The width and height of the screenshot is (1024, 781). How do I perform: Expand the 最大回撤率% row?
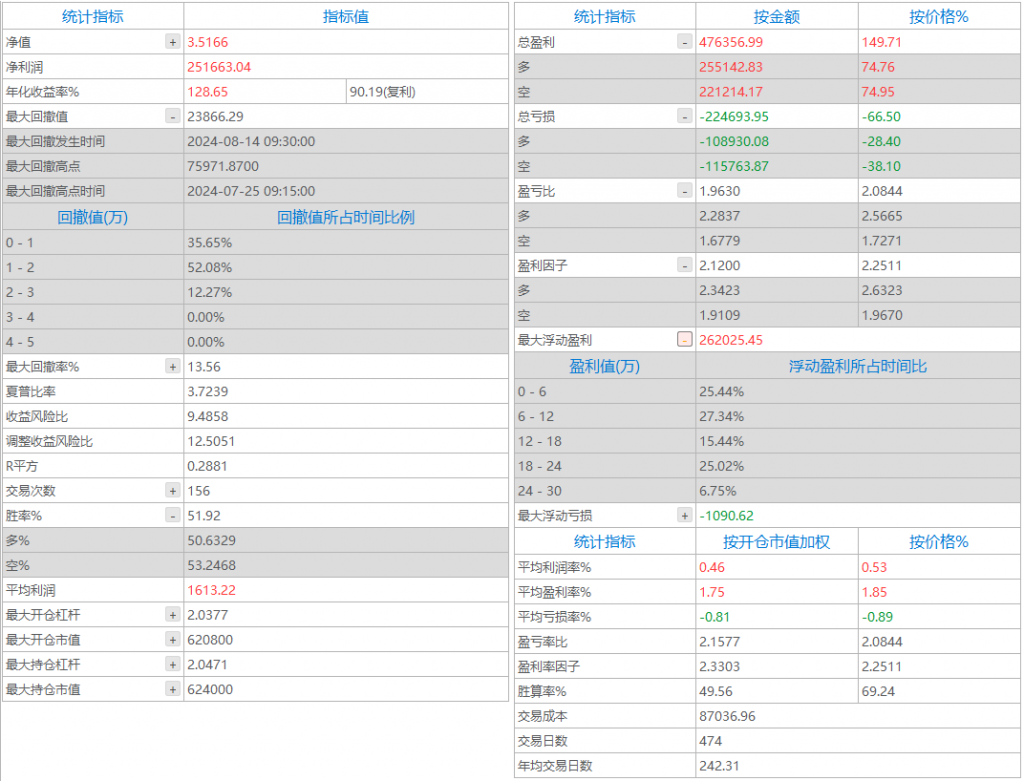173,367
